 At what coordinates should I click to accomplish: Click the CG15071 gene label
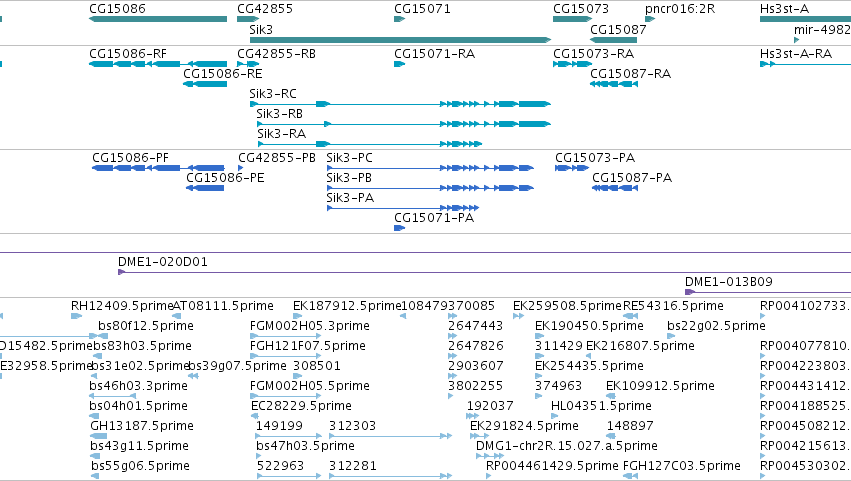point(422,9)
